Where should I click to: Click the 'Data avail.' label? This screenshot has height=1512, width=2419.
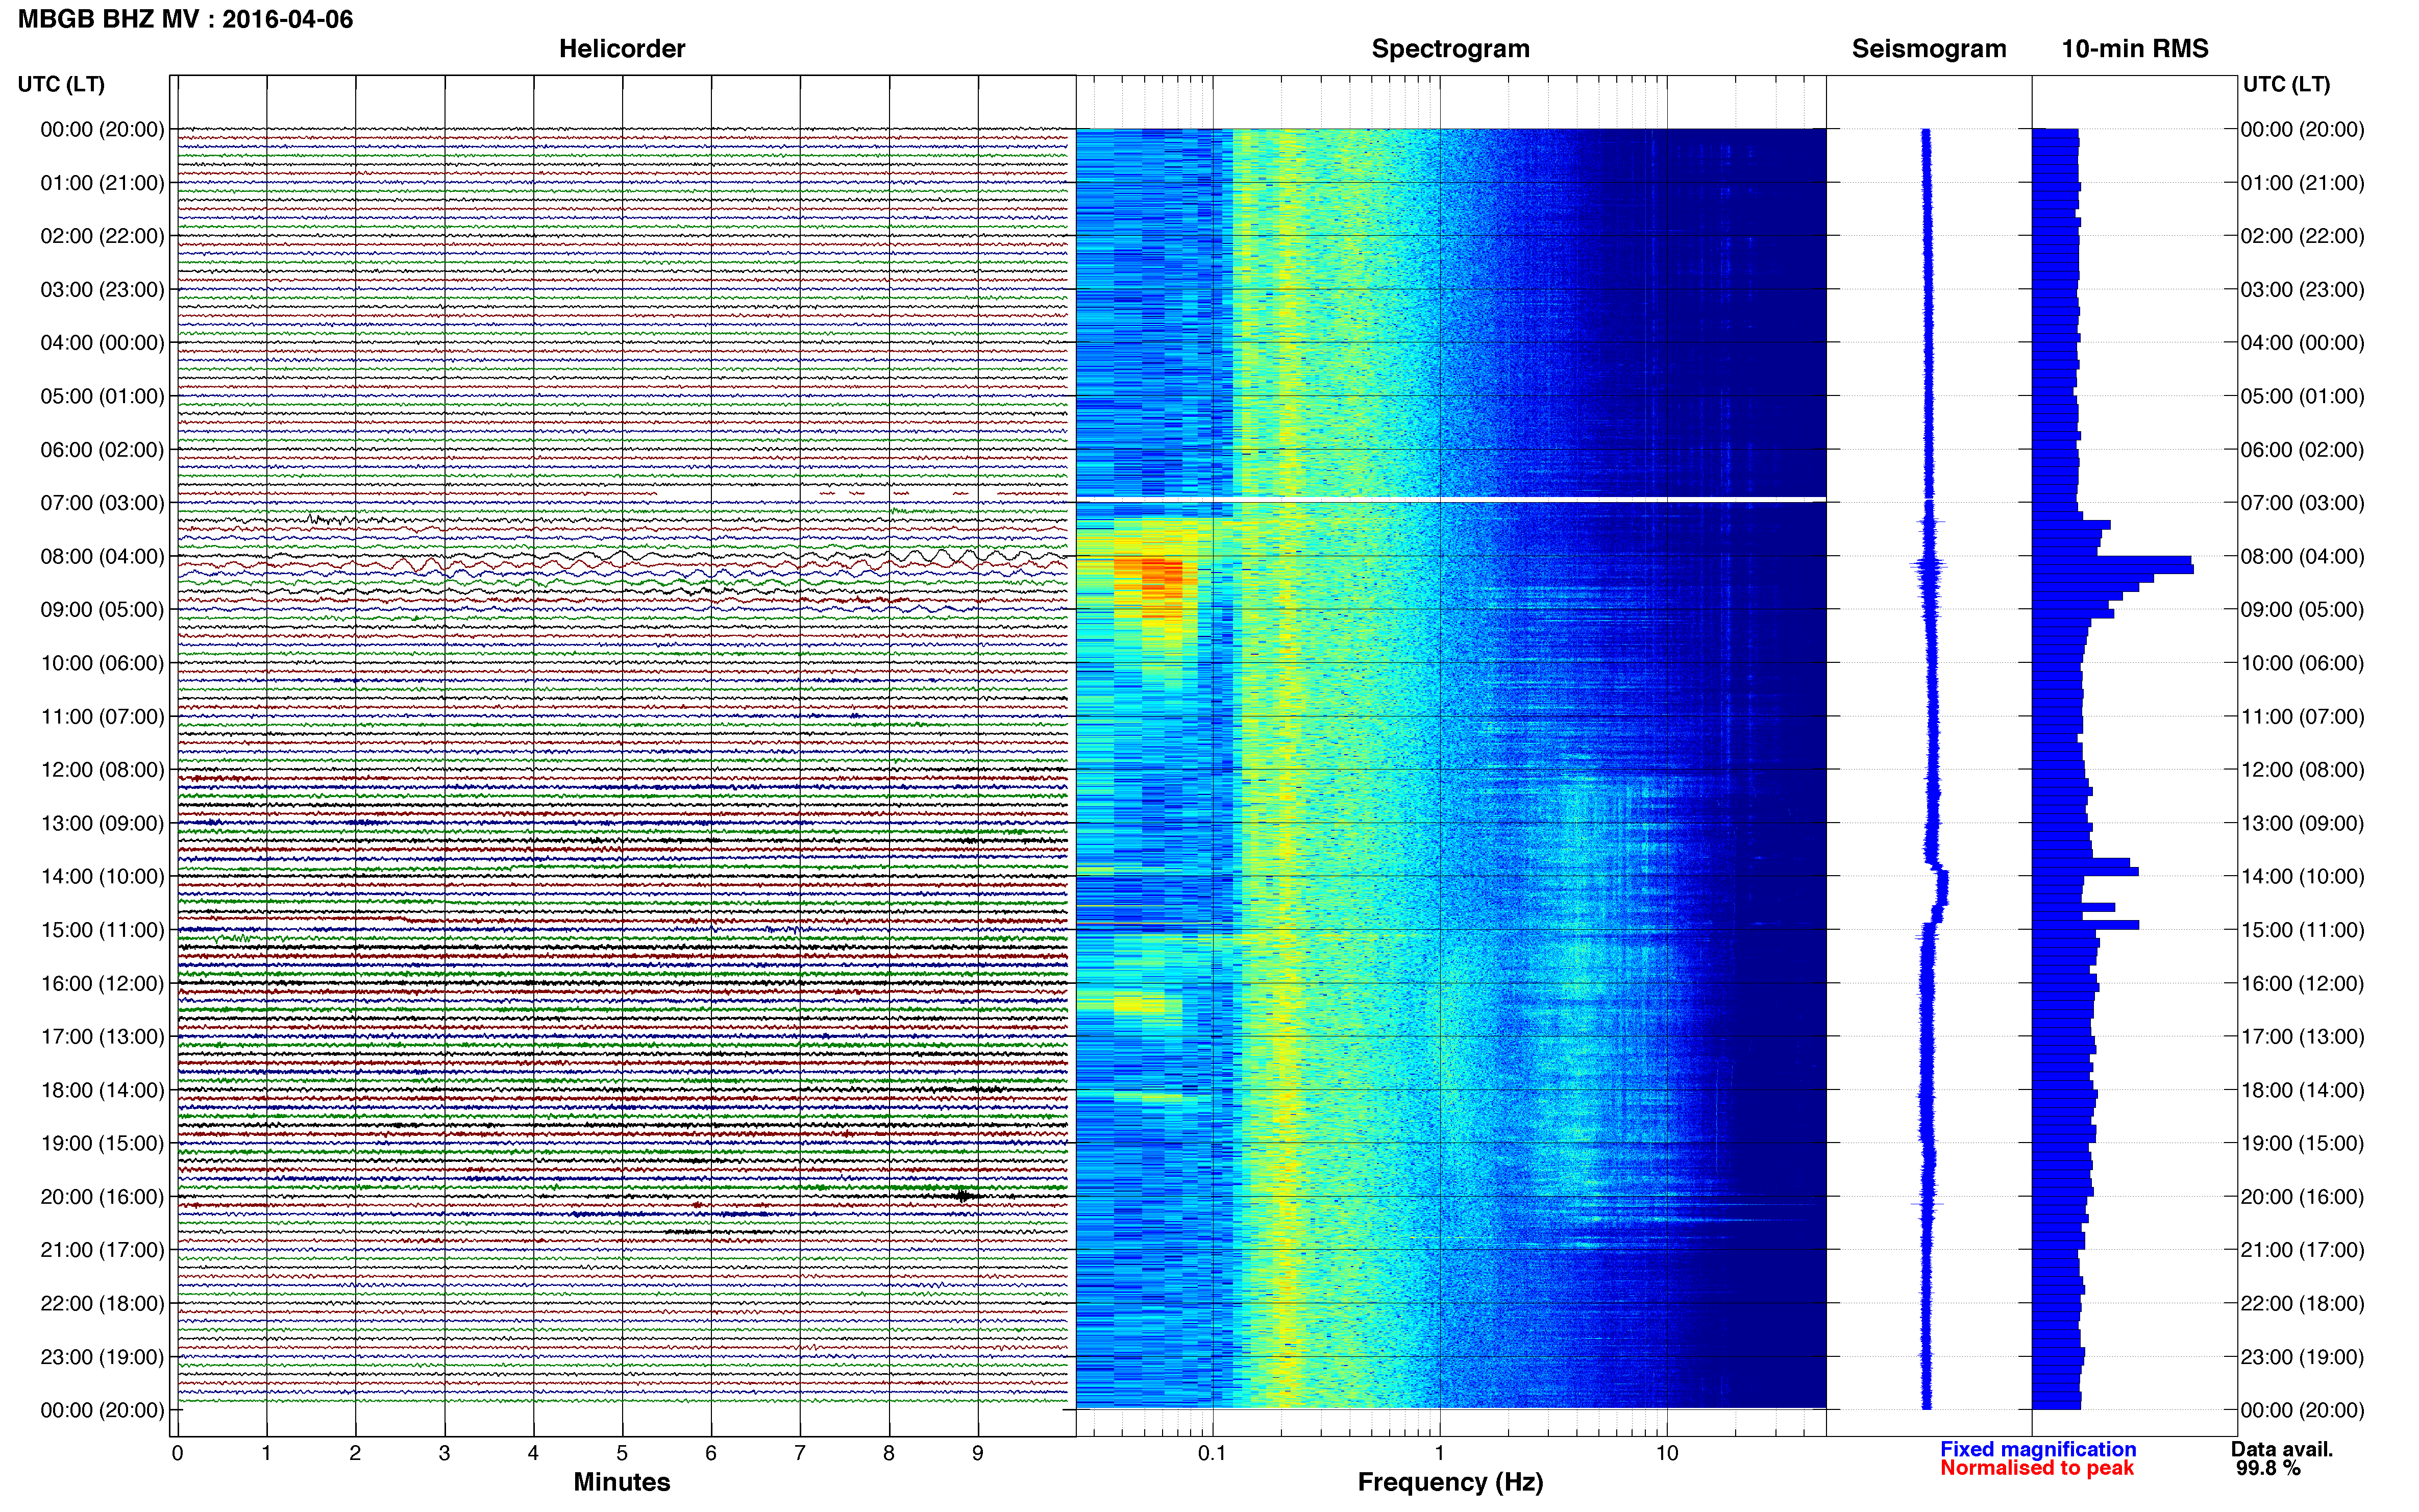2282,1449
